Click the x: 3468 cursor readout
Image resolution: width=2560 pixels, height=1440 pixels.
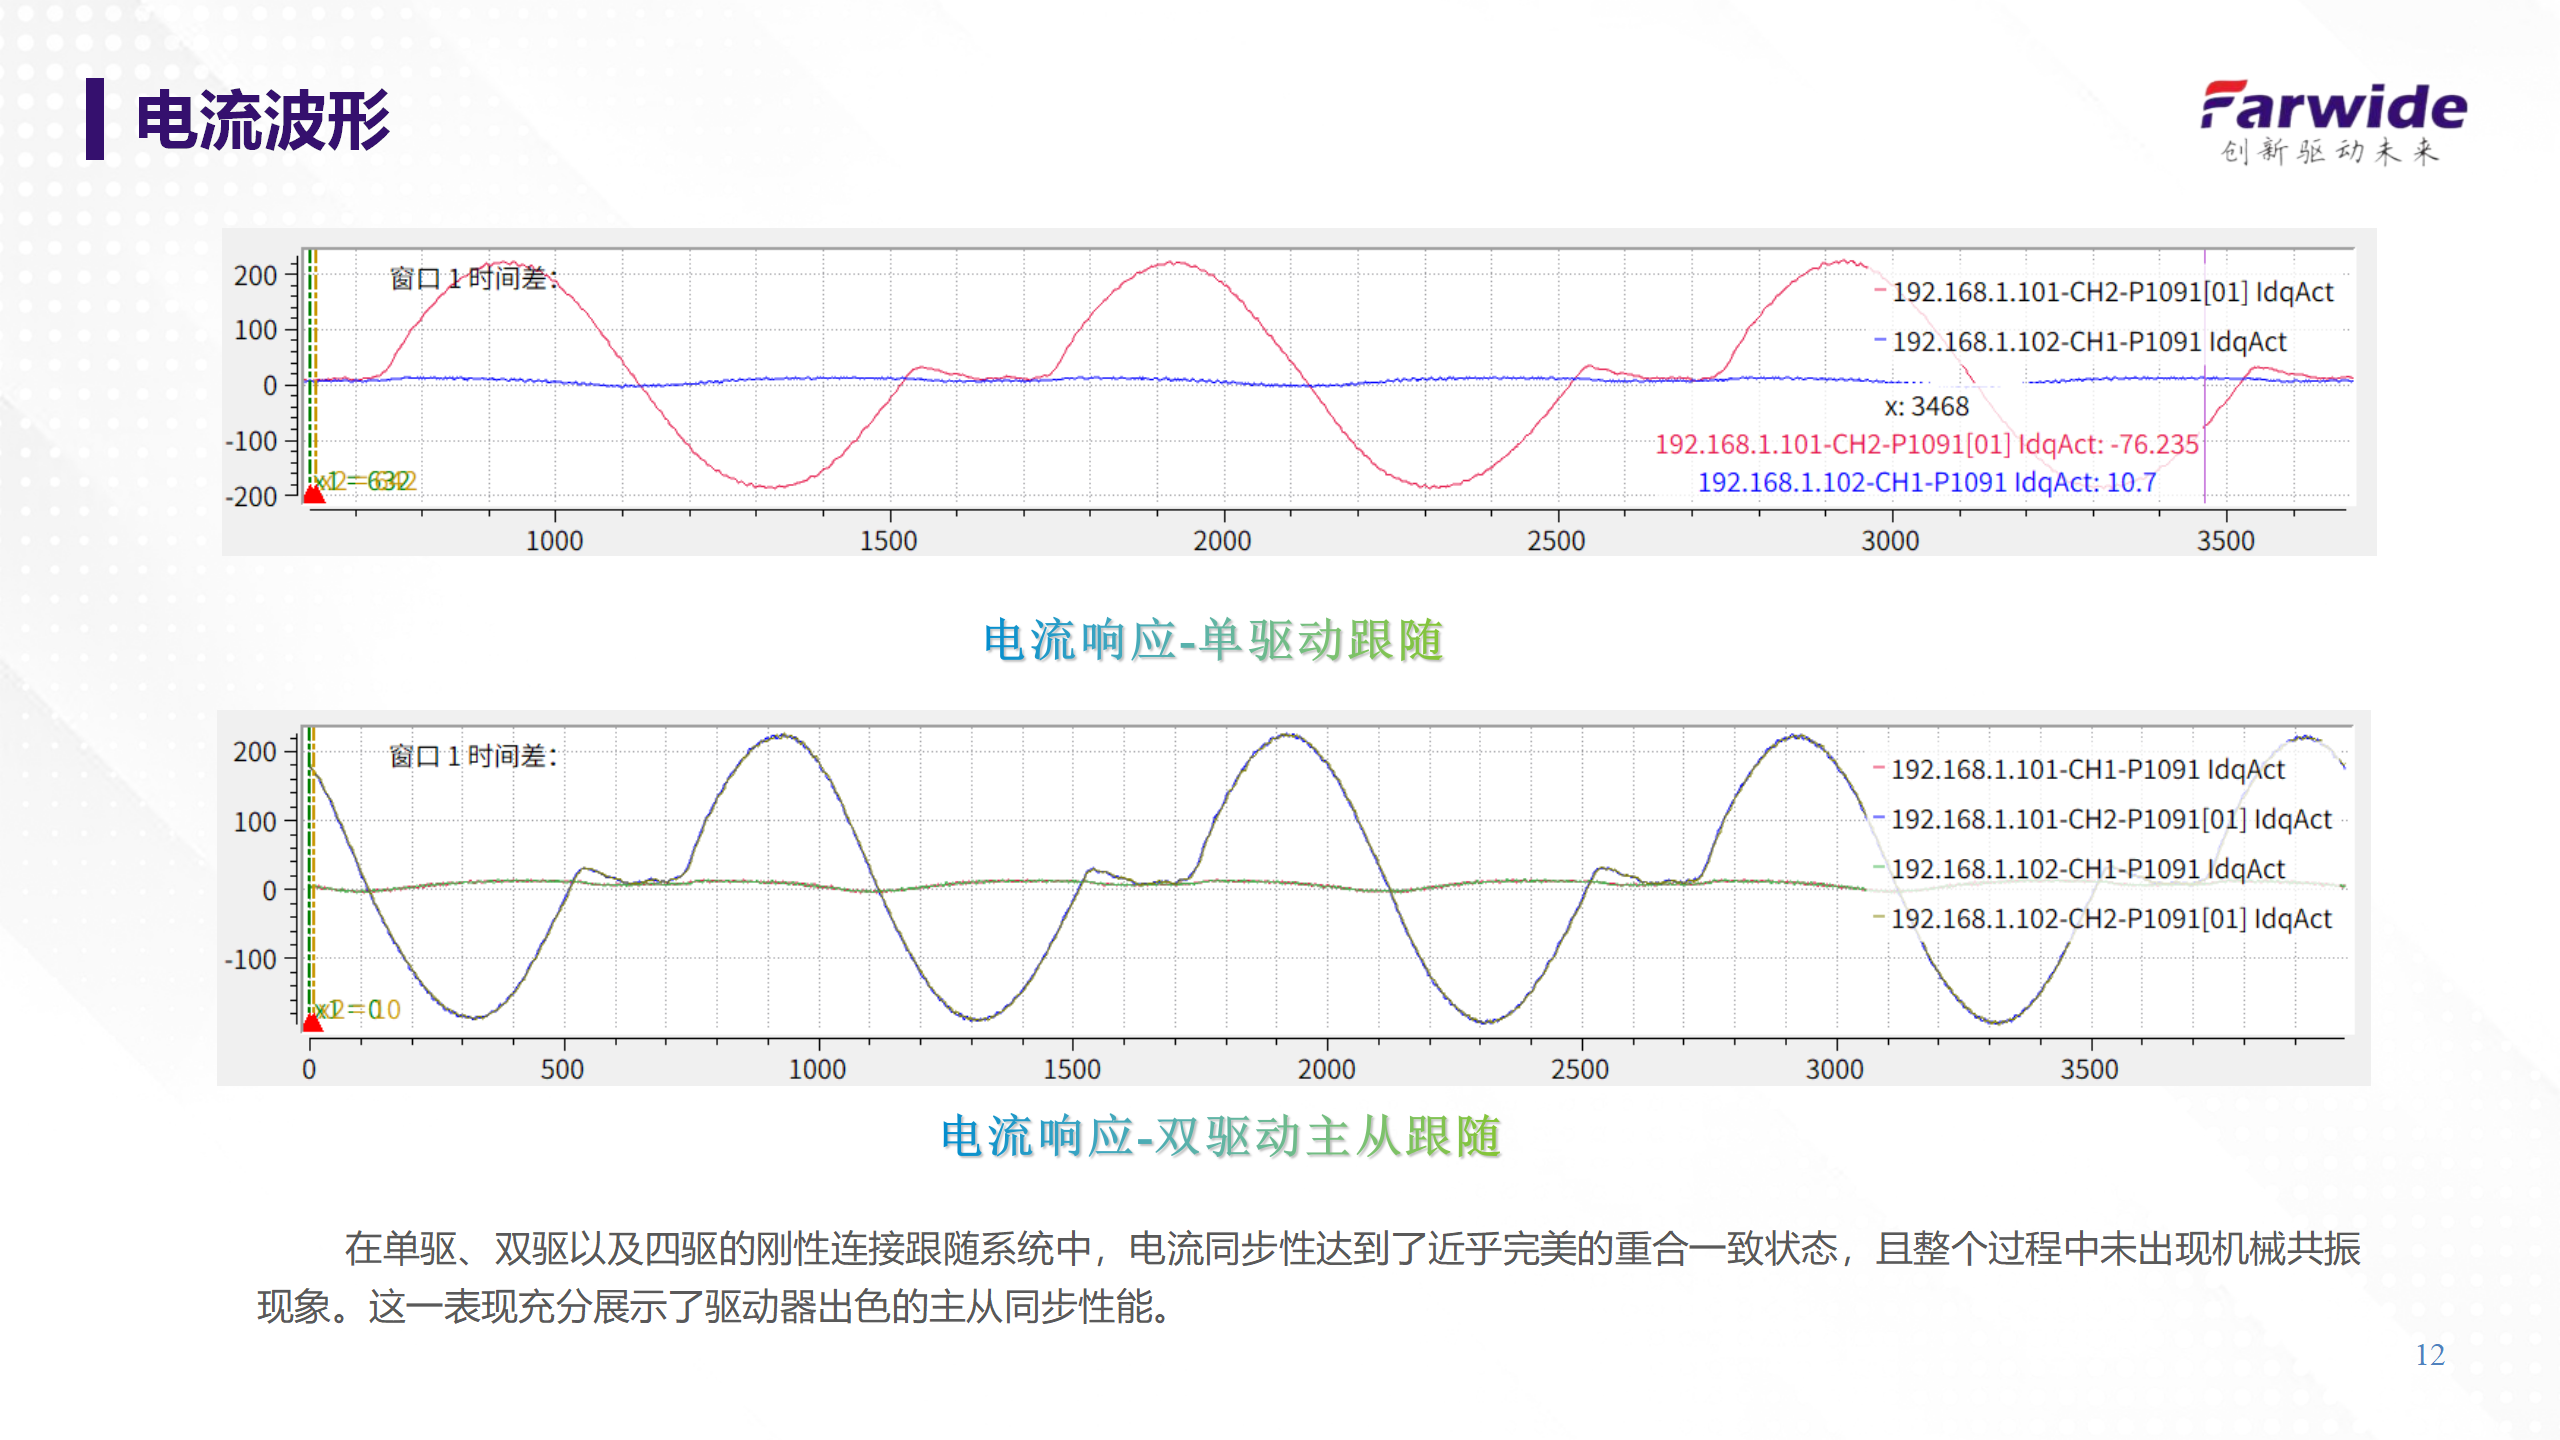pos(1926,406)
